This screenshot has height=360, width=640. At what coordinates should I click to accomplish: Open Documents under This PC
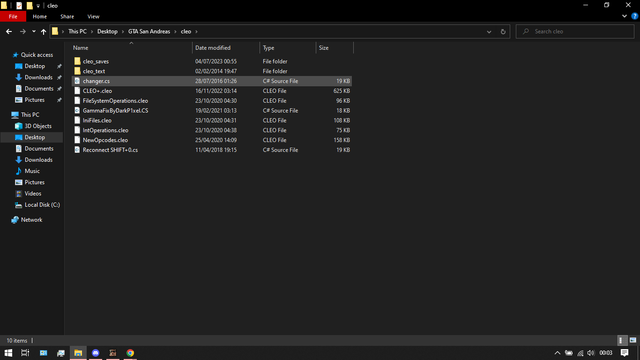(x=38, y=149)
